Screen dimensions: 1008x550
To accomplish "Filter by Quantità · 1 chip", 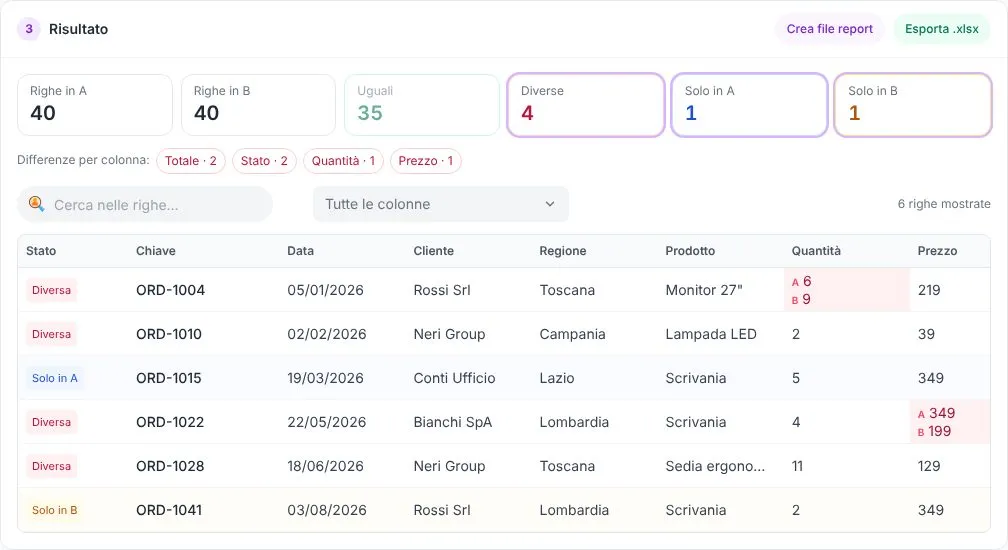I will click(343, 161).
